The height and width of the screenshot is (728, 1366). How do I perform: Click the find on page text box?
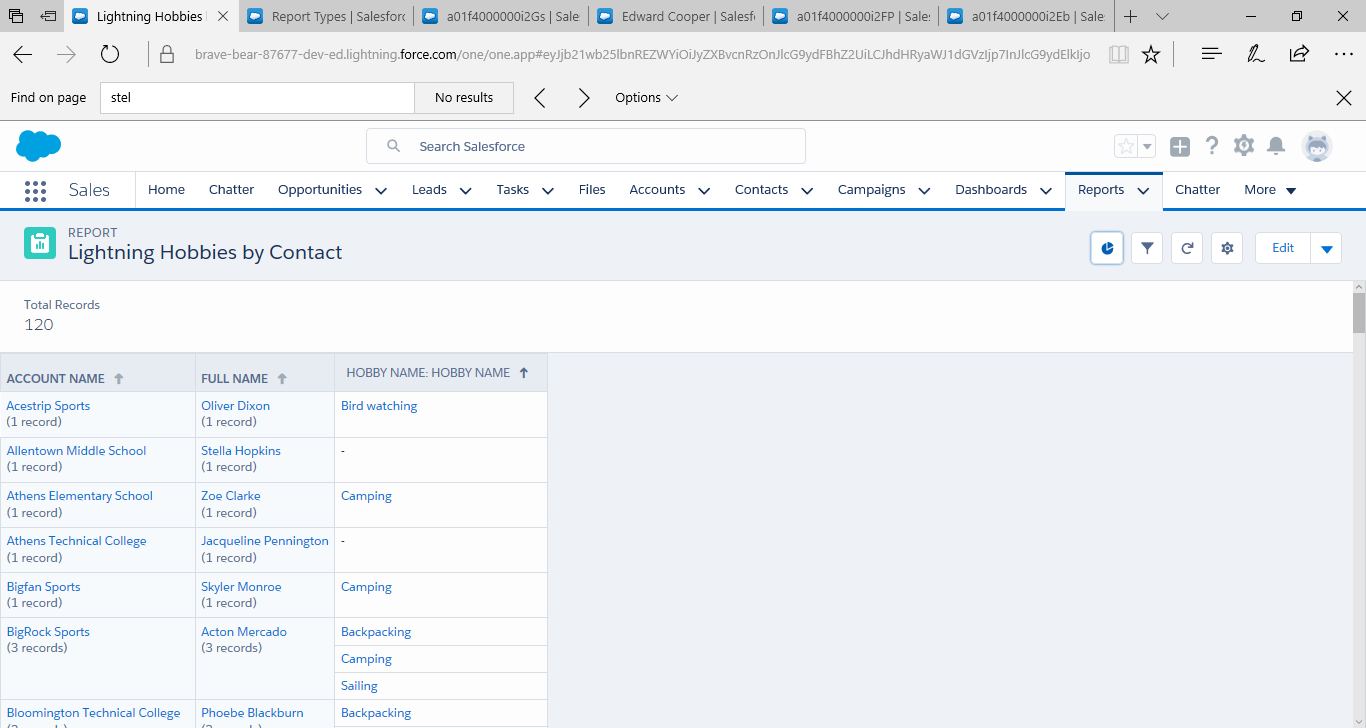pyautogui.click(x=257, y=98)
